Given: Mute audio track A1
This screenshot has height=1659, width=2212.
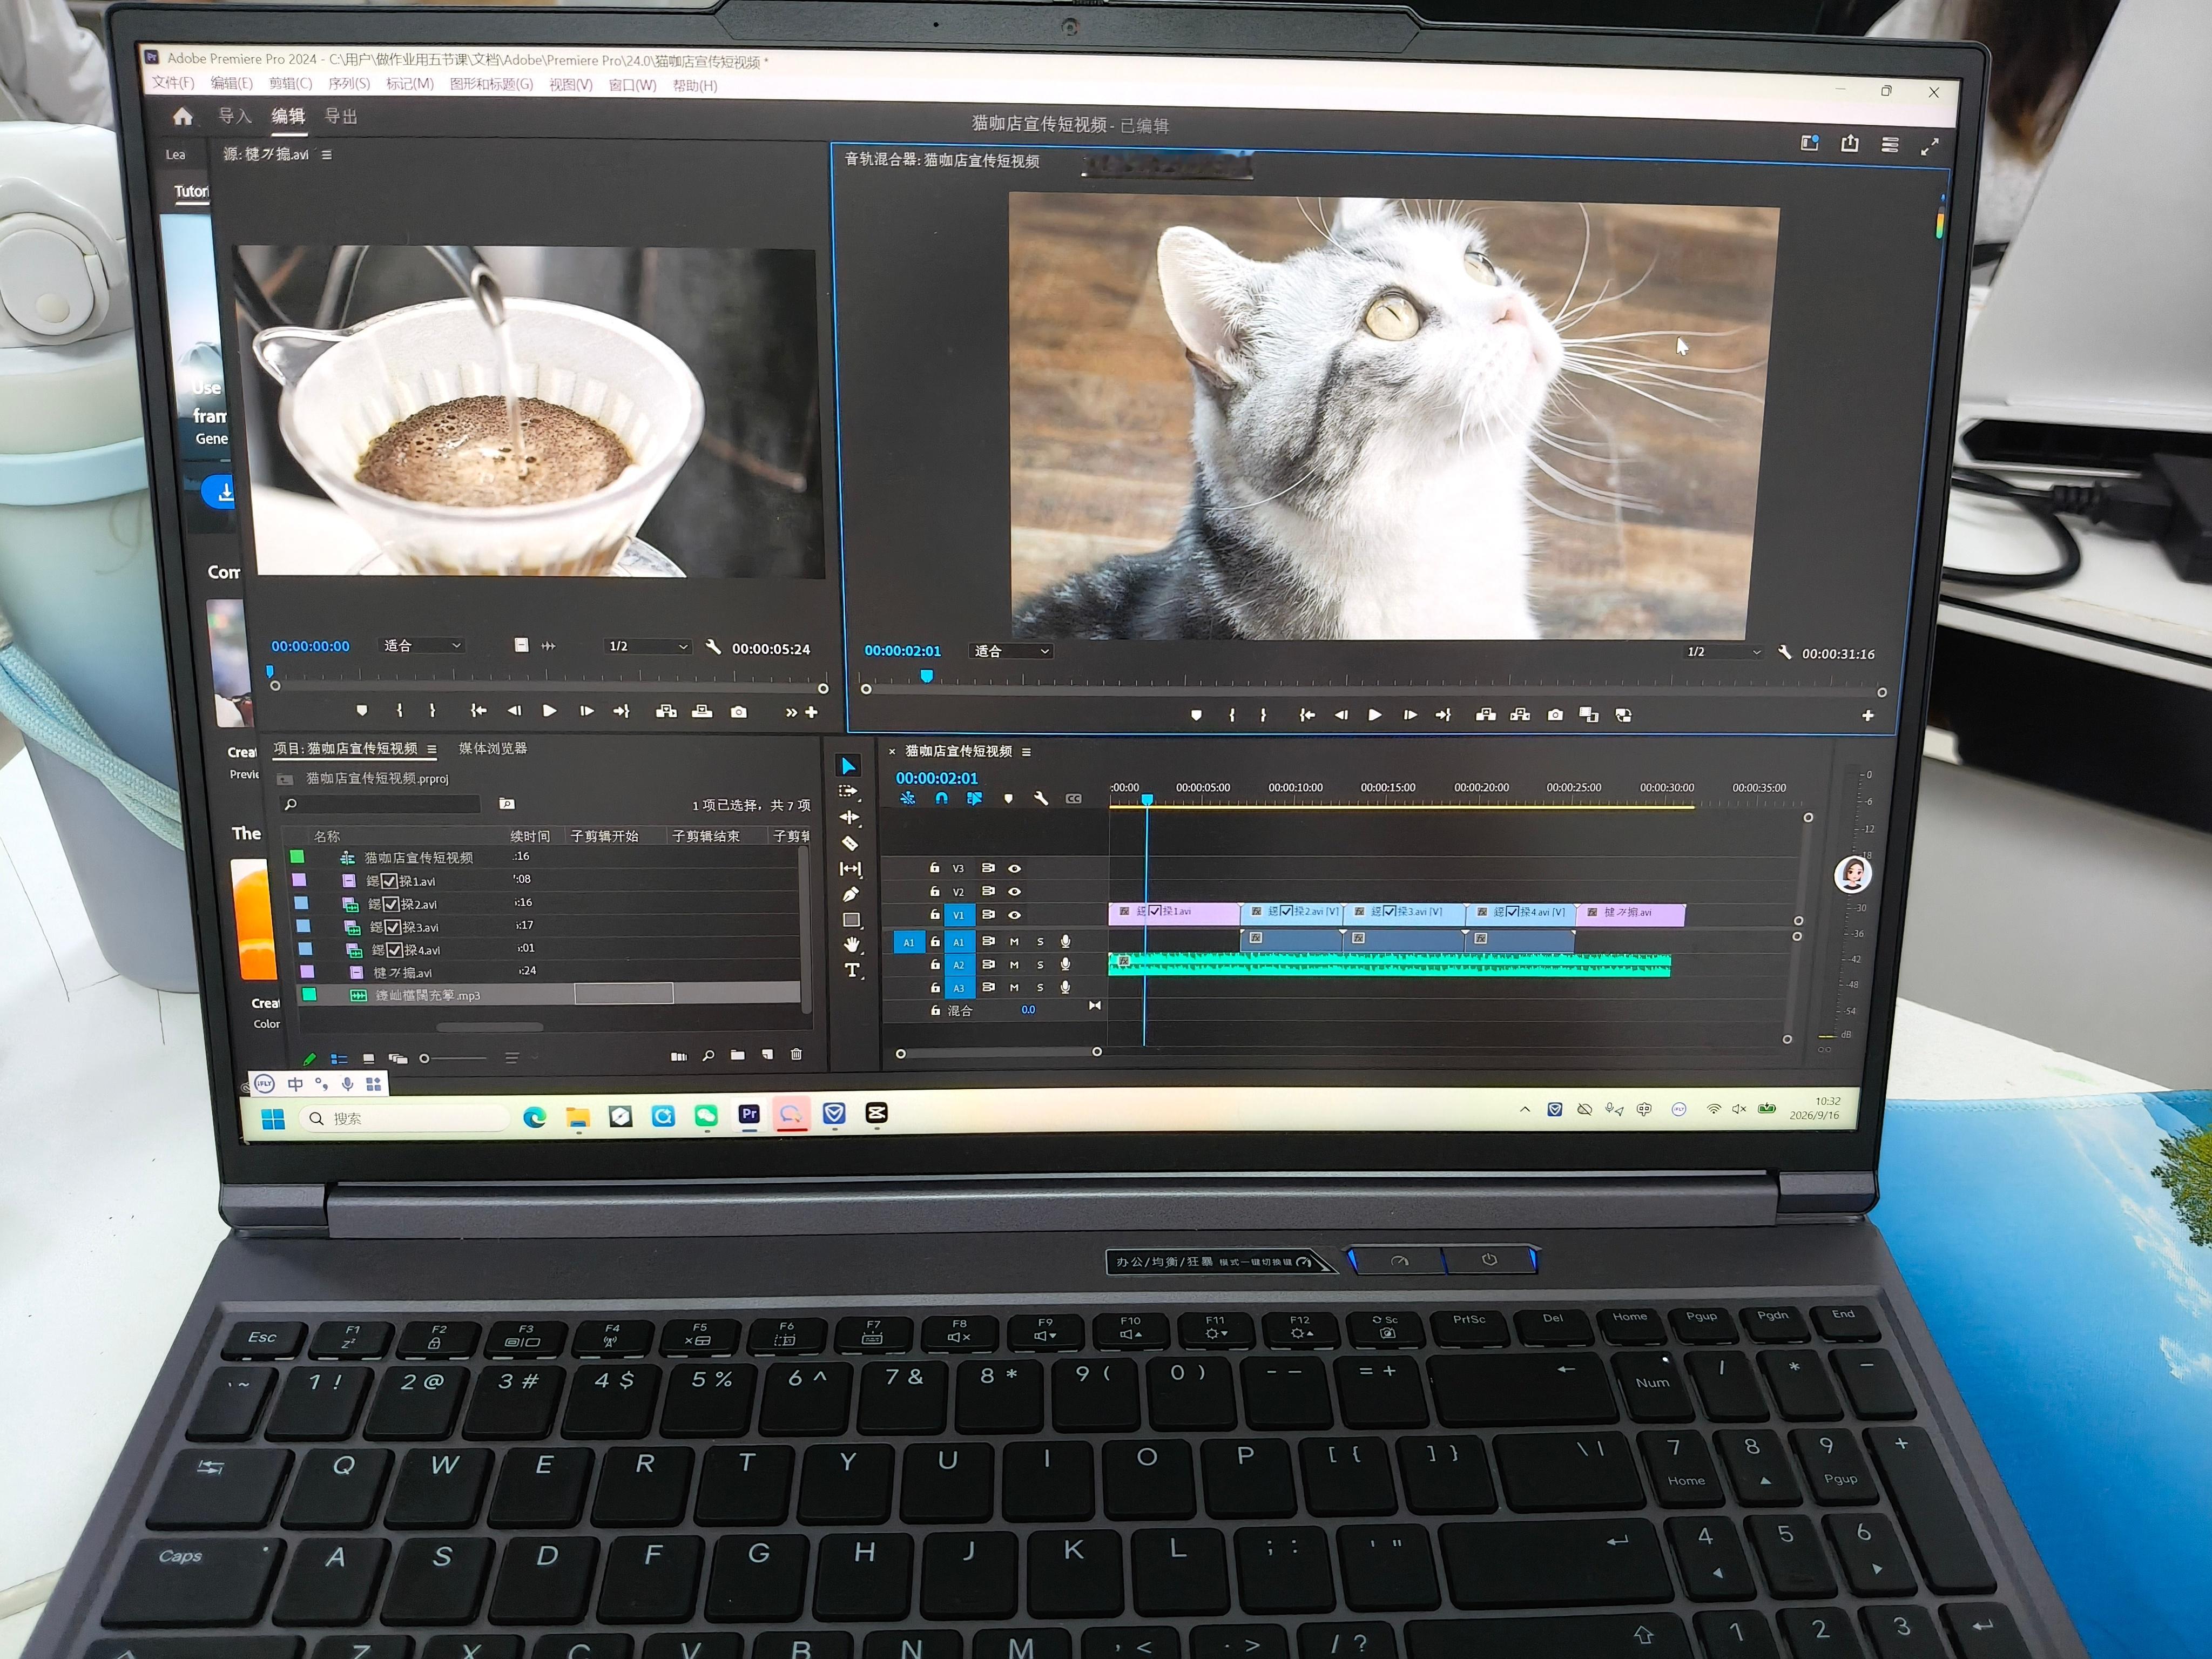Looking at the screenshot, I should pos(1014,941).
